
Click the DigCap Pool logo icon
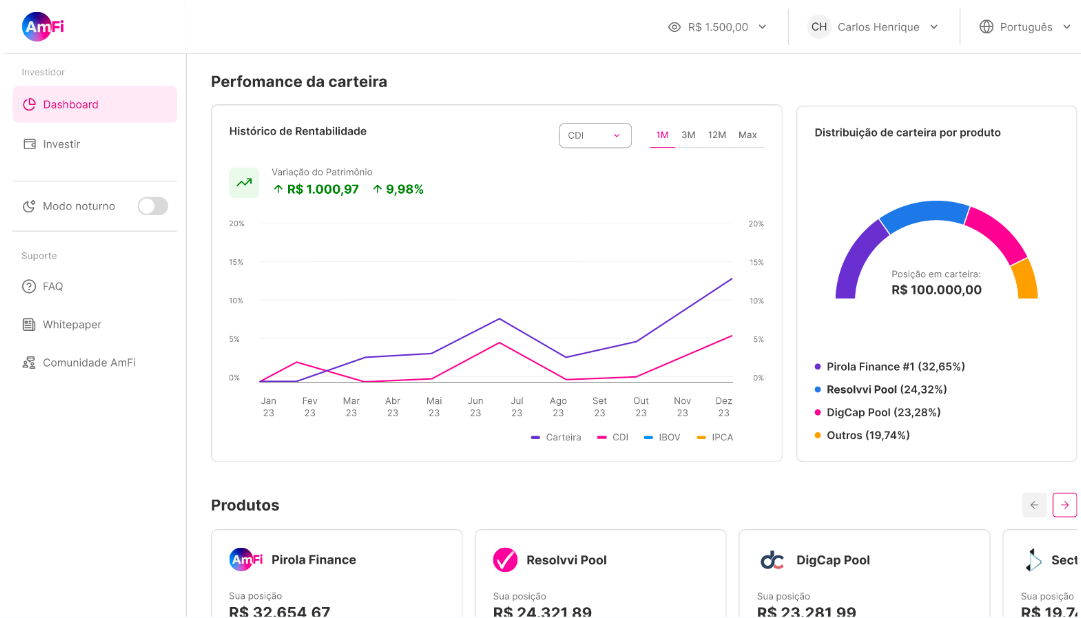click(x=772, y=560)
